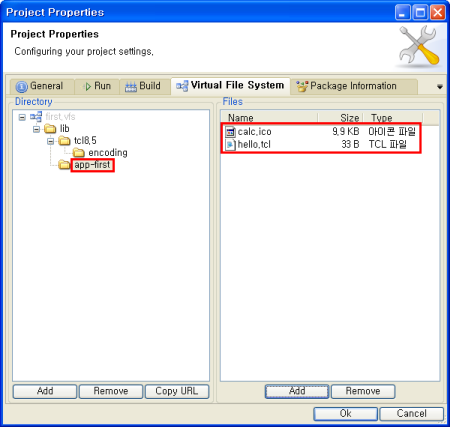Dismiss the dialog with Cancel
Image resolution: width=450 pixels, height=427 pixels.
pyautogui.click(x=412, y=414)
